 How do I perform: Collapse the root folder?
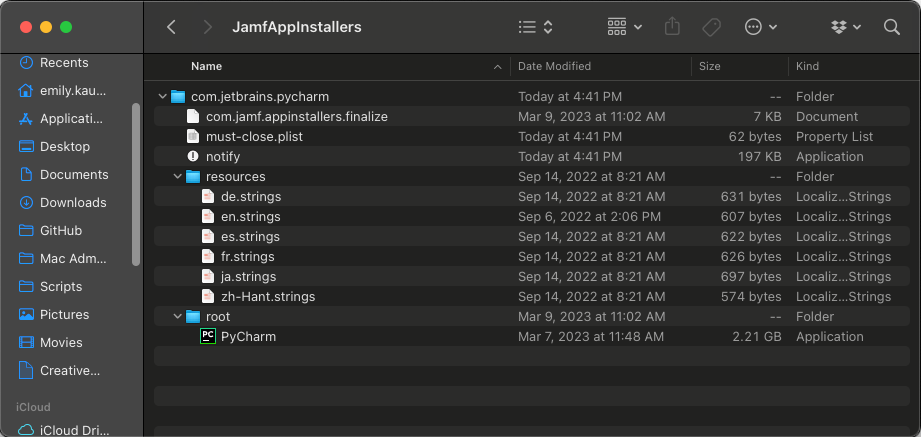pyautogui.click(x=177, y=317)
